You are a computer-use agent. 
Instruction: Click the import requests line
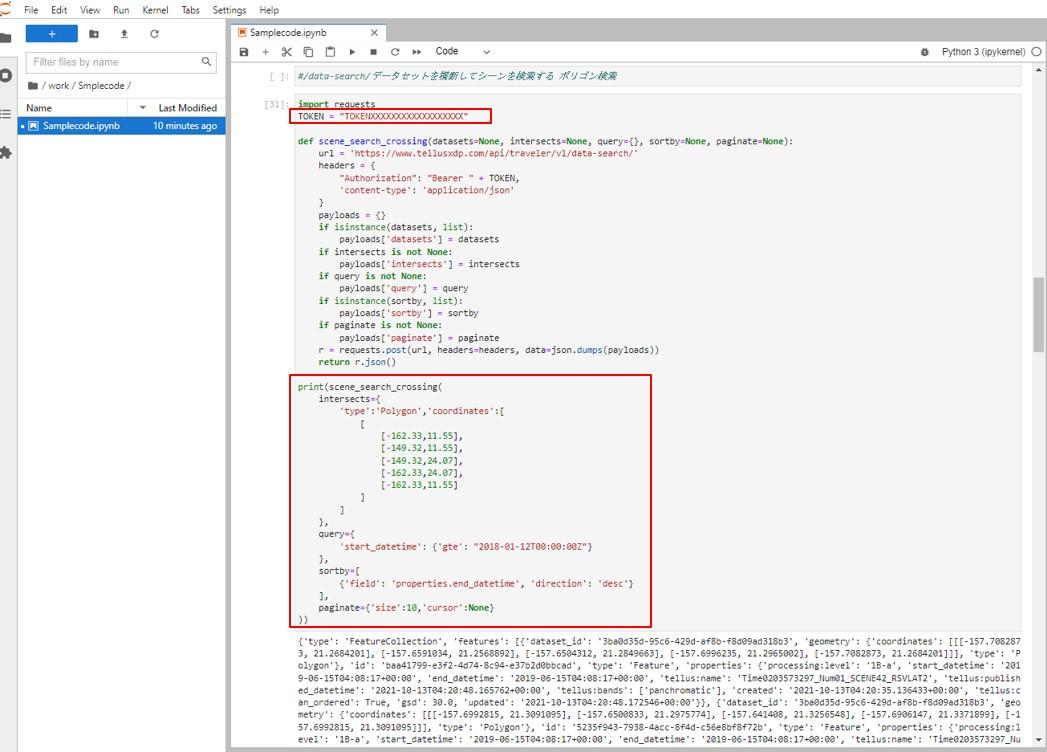click(337, 104)
